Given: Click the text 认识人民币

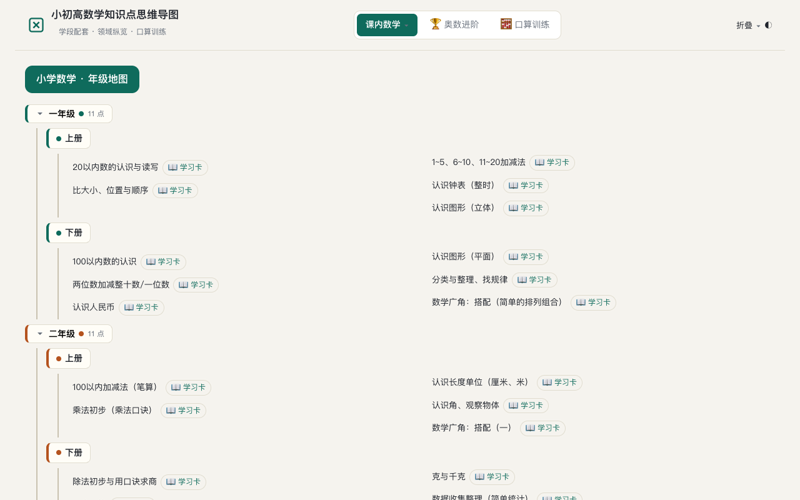Looking at the screenshot, I should pyautogui.click(x=93, y=307).
